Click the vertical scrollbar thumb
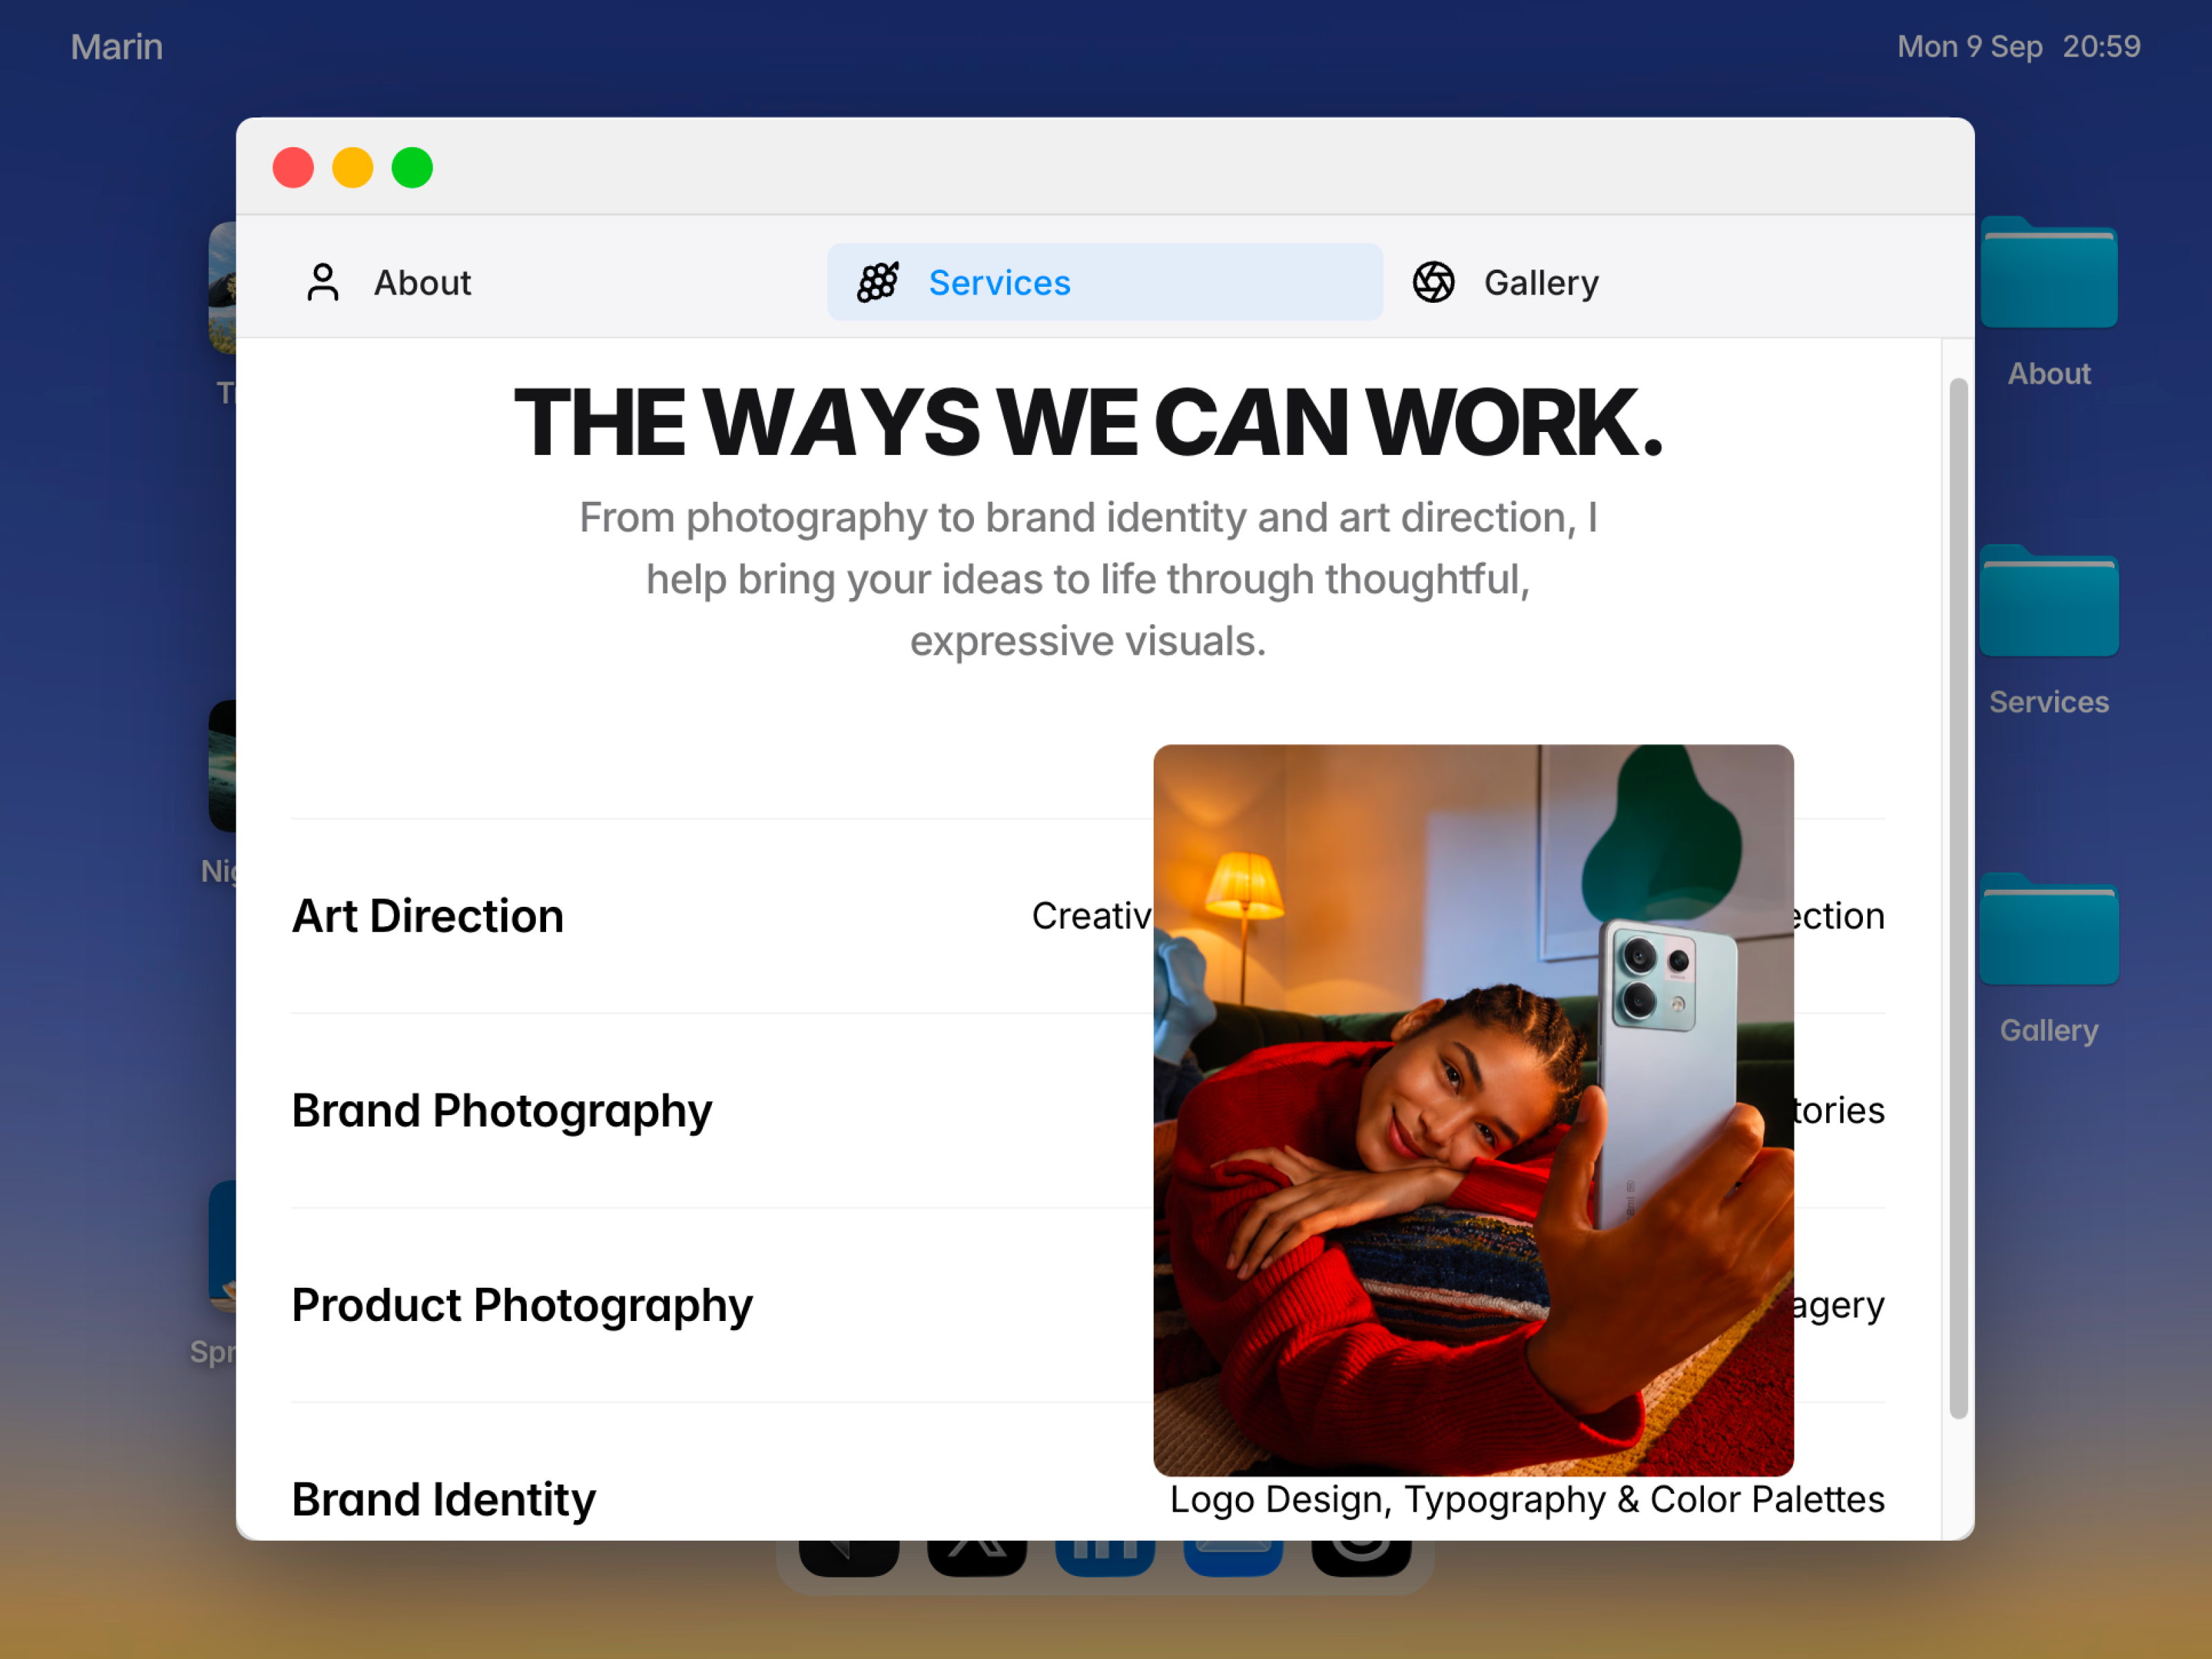 pos(1958,898)
